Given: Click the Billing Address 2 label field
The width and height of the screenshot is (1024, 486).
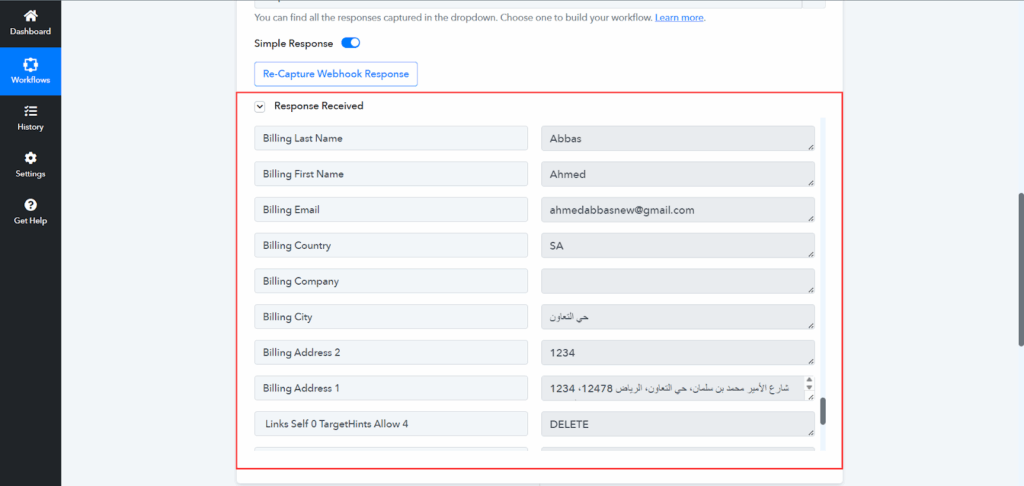Looking at the screenshot, I should [x=391, y=352].
